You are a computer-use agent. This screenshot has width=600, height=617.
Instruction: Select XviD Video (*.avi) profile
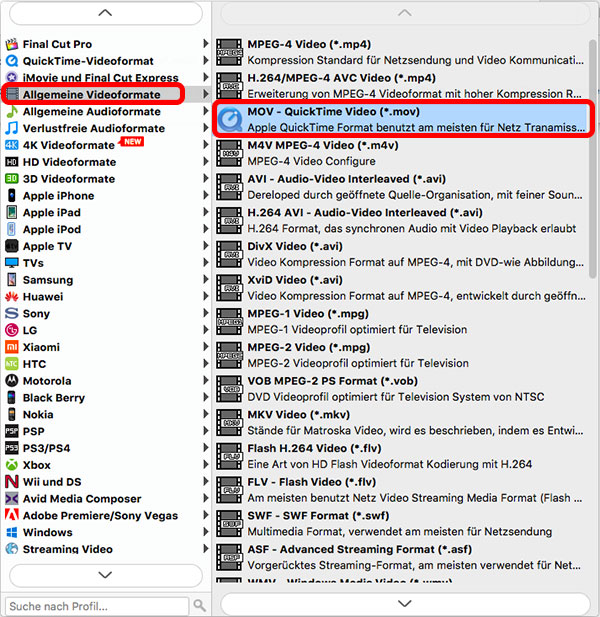tap(401, 288)
